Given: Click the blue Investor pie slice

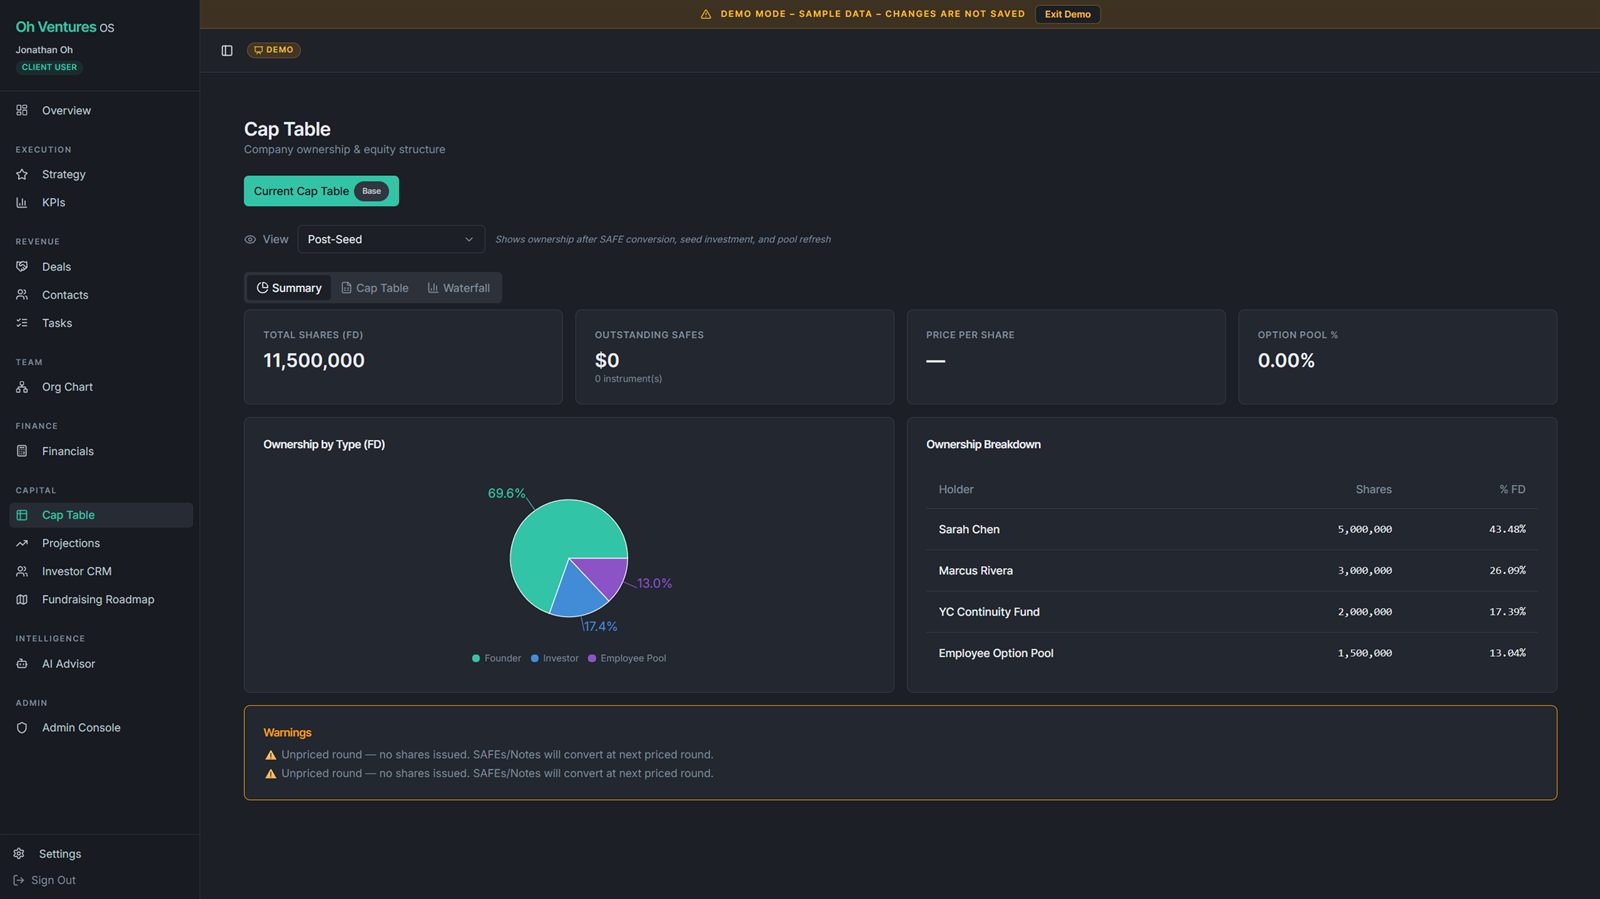Looking at the screenshot, I should (x=578, y=593).
